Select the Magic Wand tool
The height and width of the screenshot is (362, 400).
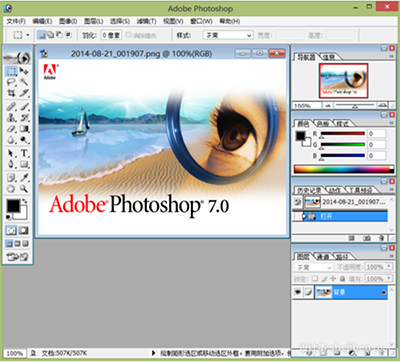(x=24, y=82)
